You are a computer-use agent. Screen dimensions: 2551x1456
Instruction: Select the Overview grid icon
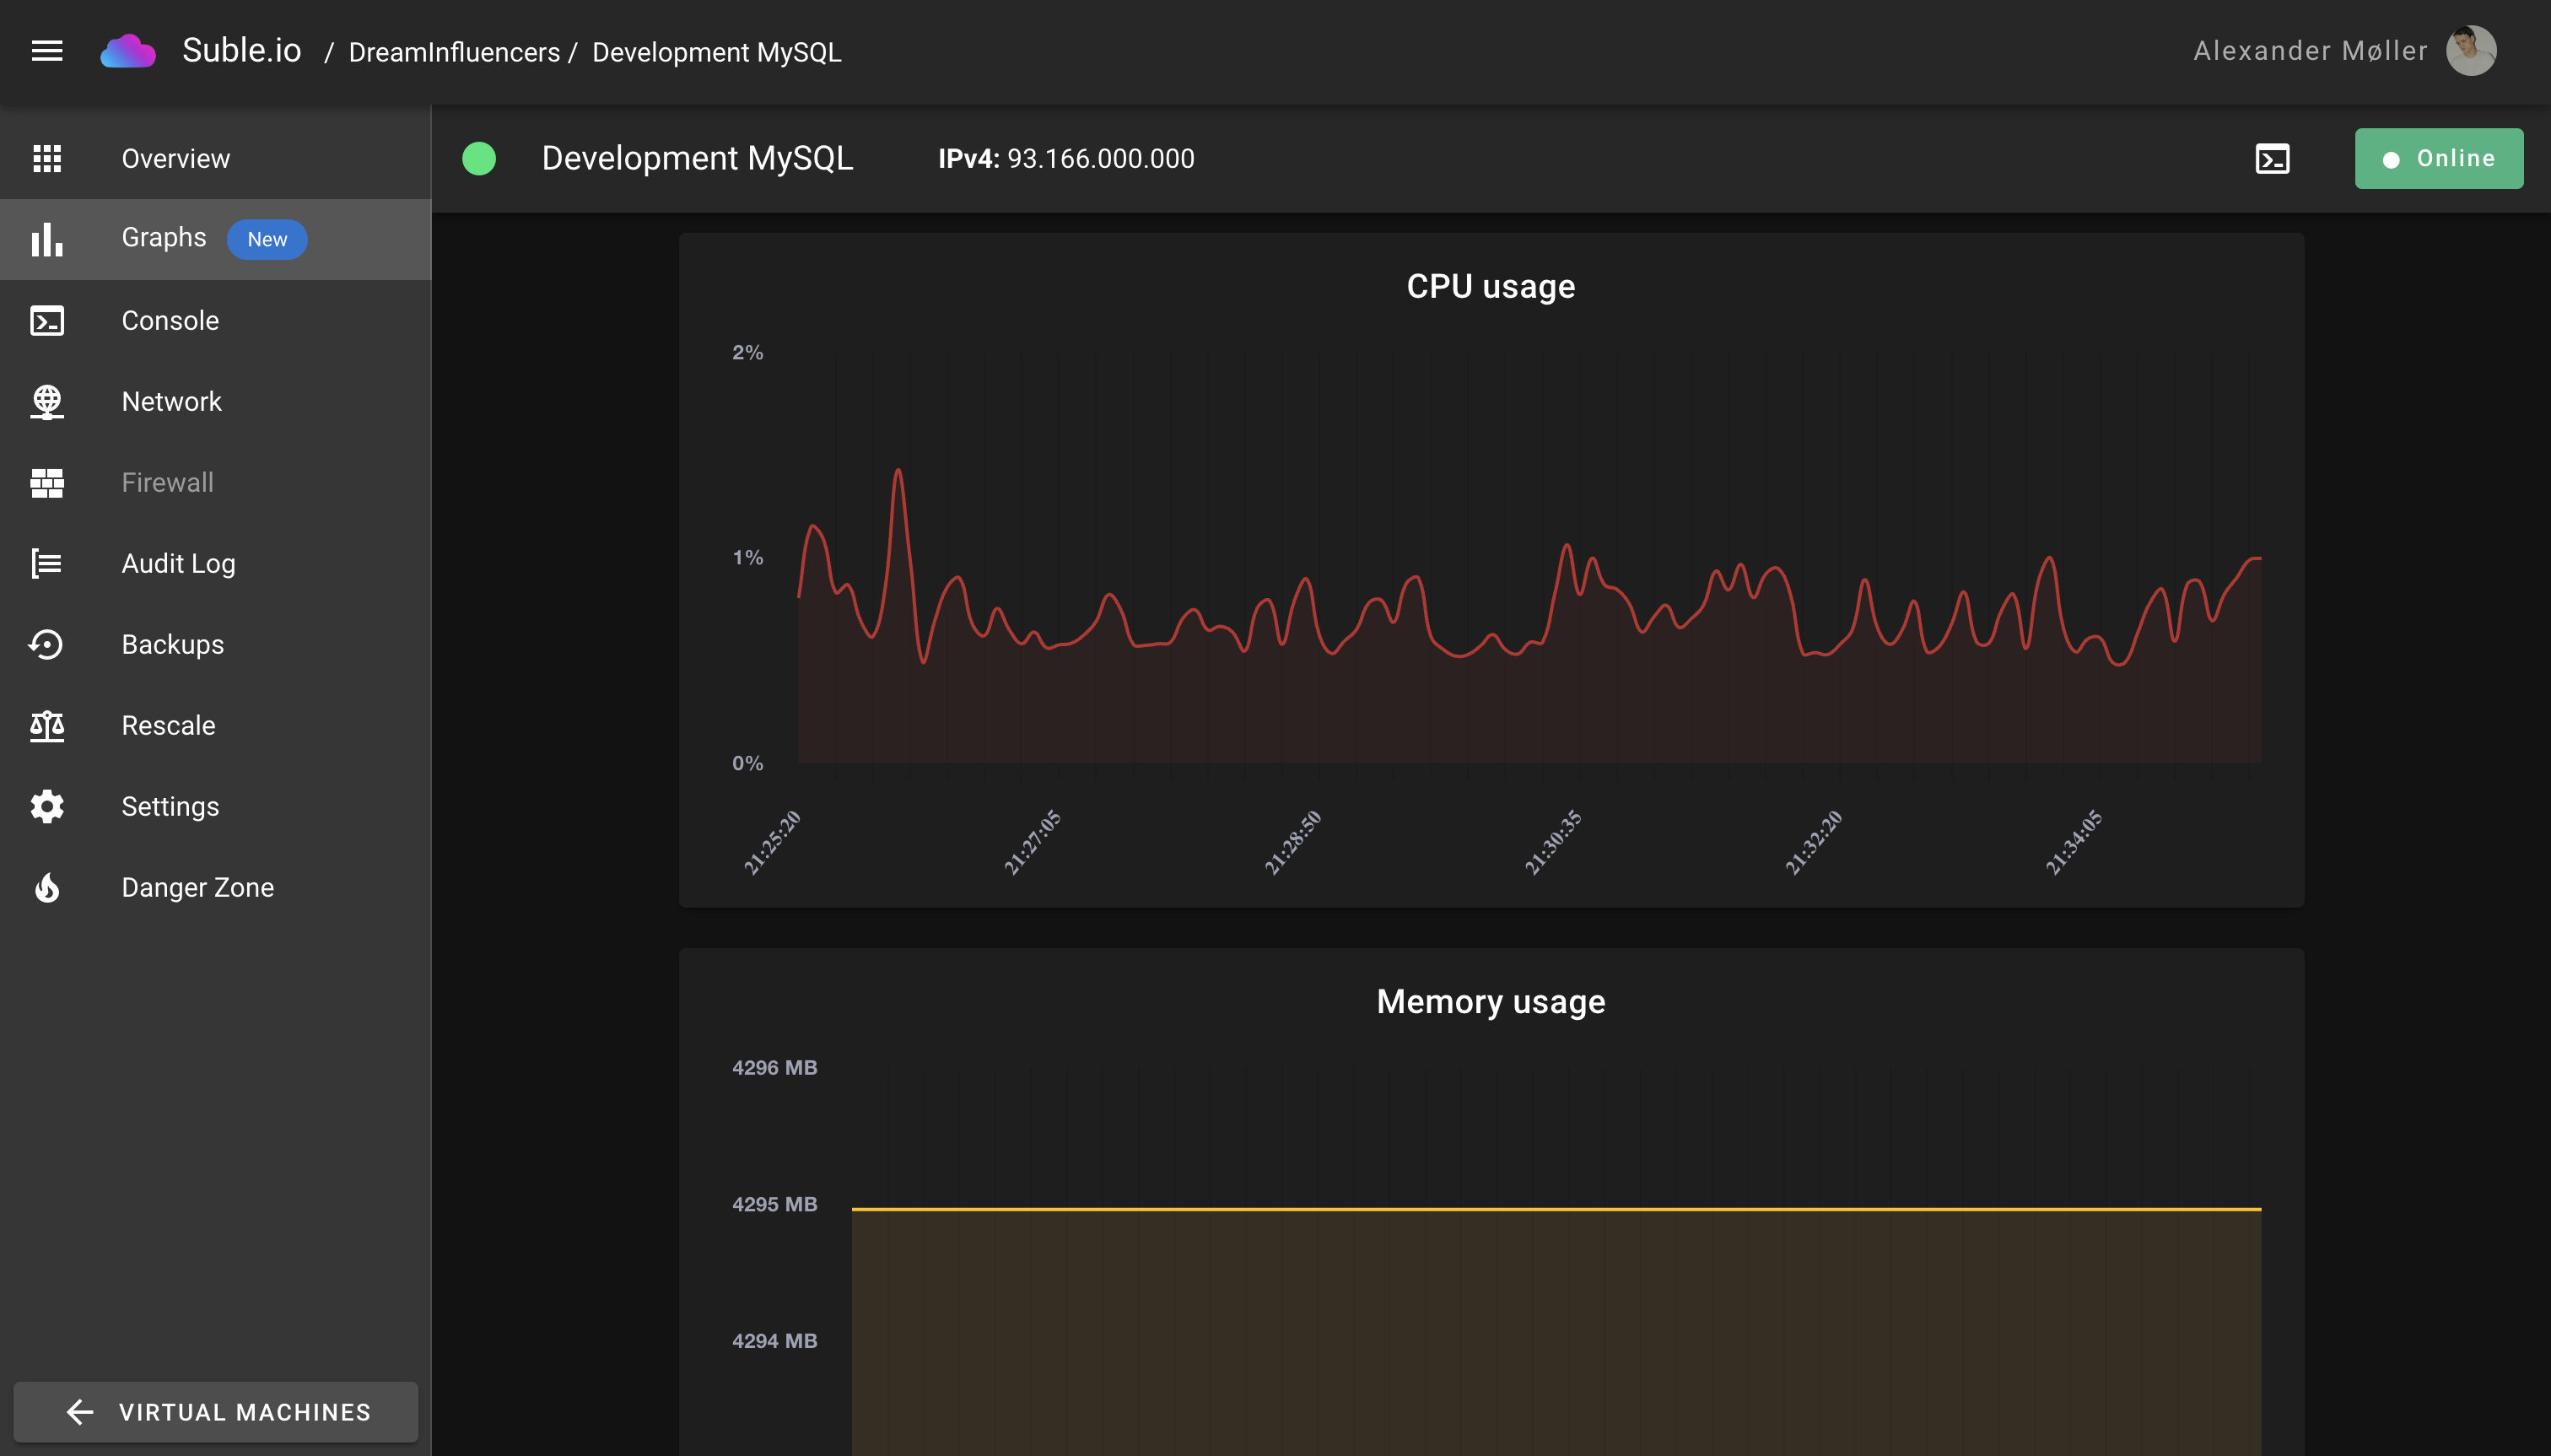pyautogui.click(x=46, y=157)
